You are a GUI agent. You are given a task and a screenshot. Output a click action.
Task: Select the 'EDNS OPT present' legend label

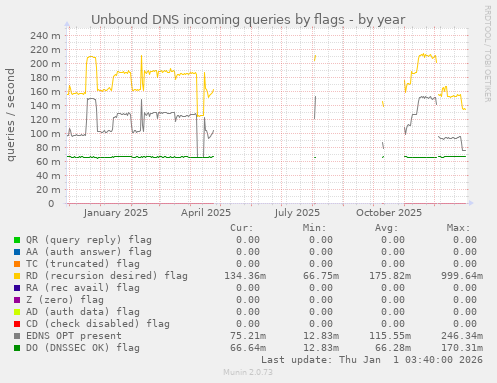74,336
